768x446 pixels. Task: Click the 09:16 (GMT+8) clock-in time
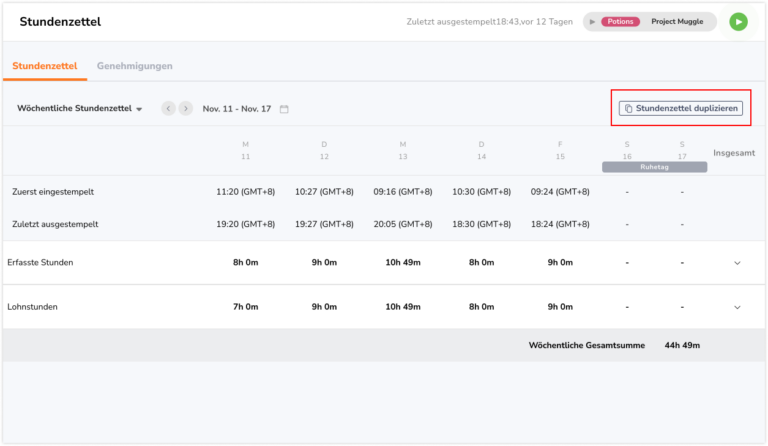(x=403, y=192)
